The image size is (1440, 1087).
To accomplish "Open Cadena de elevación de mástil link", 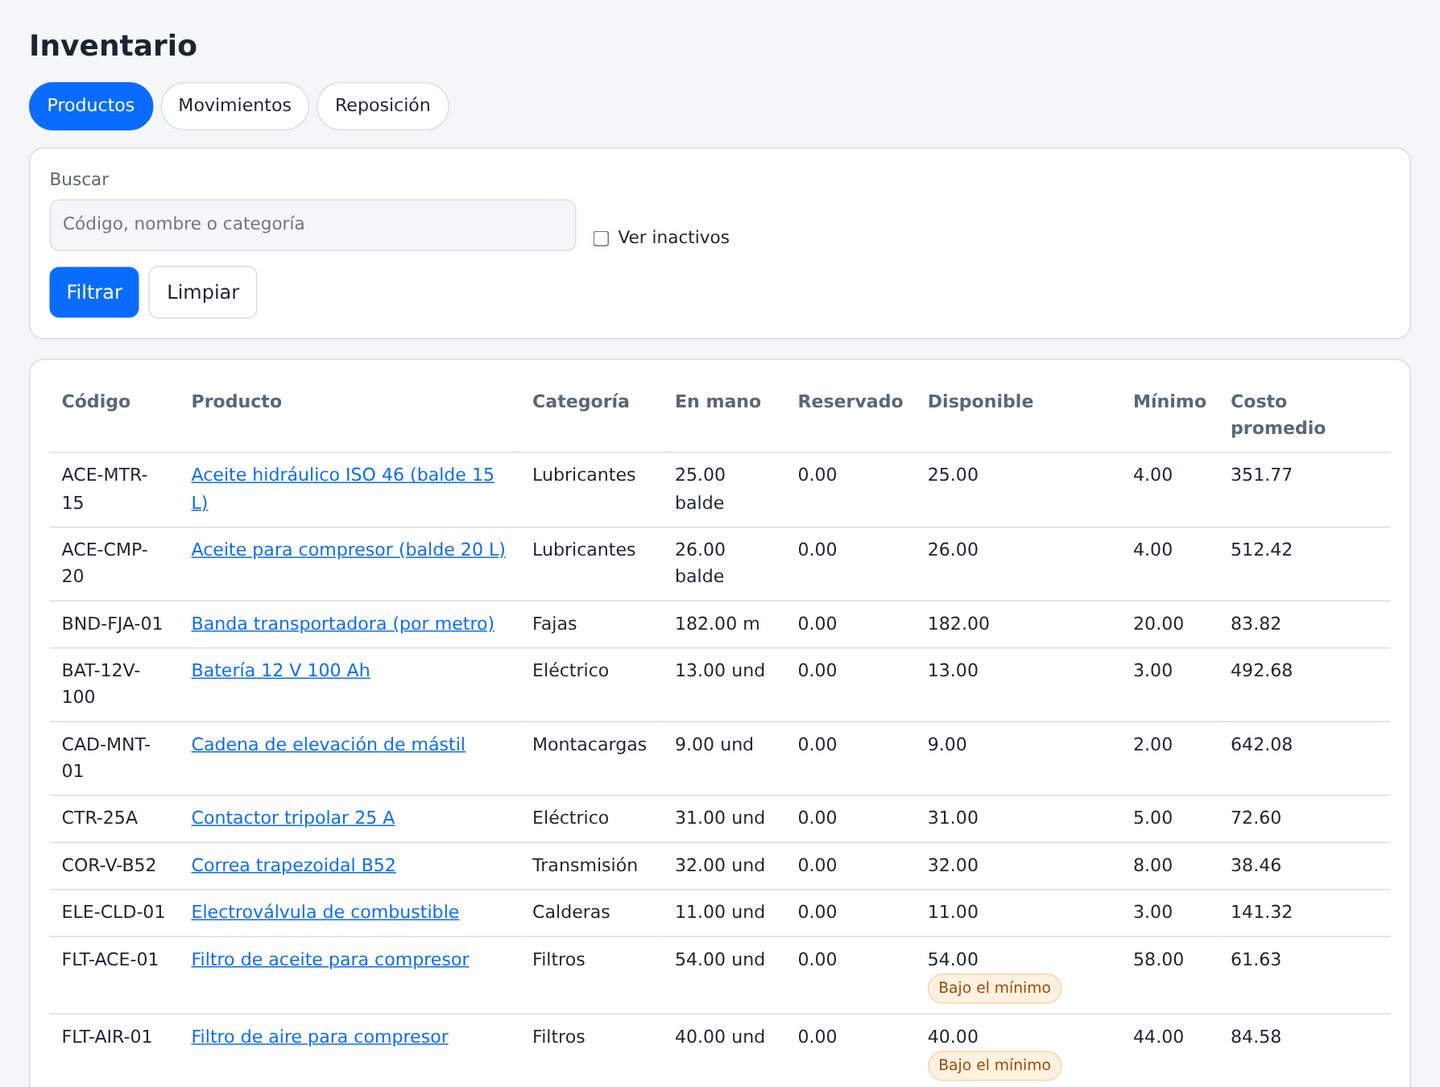I will pos(328,745).
